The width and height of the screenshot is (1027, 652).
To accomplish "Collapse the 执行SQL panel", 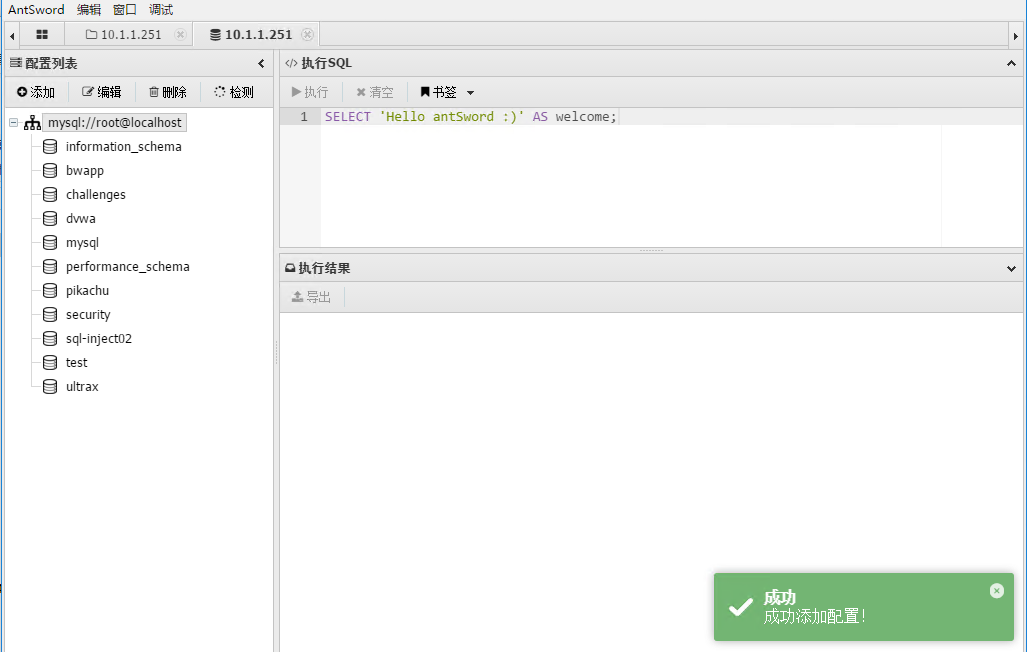I will click(1011, 64).
